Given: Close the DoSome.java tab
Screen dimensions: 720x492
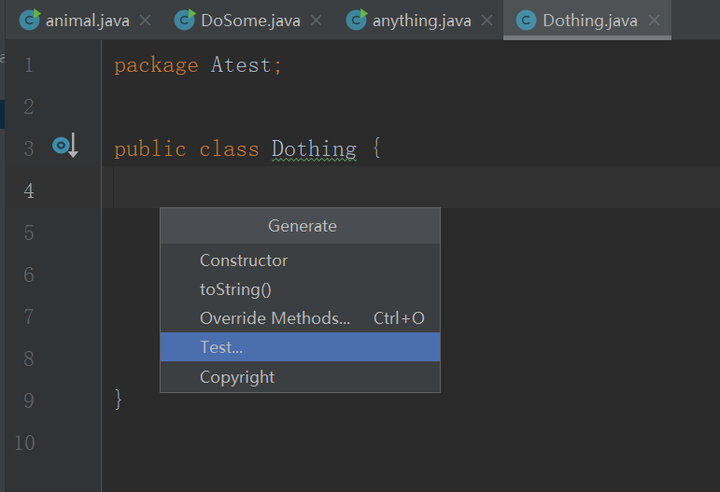Looking at the screenshot, I should 317,20.
